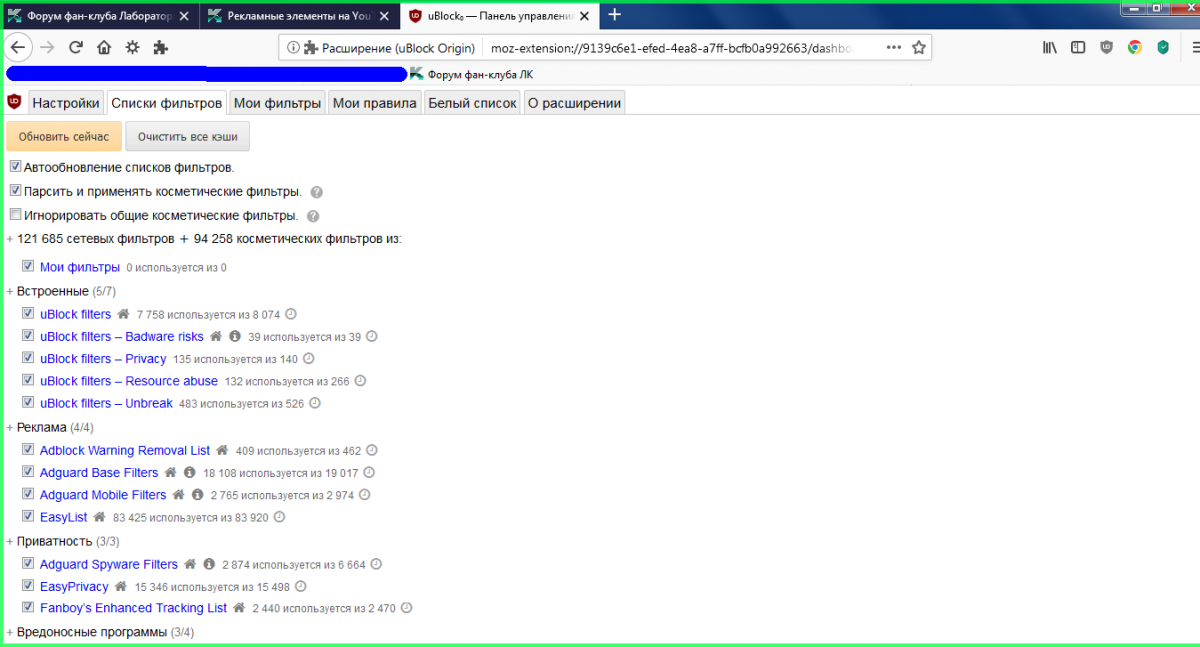
Task: Open home page icon of EasyPrivacy
Action: tap(121, 586)
